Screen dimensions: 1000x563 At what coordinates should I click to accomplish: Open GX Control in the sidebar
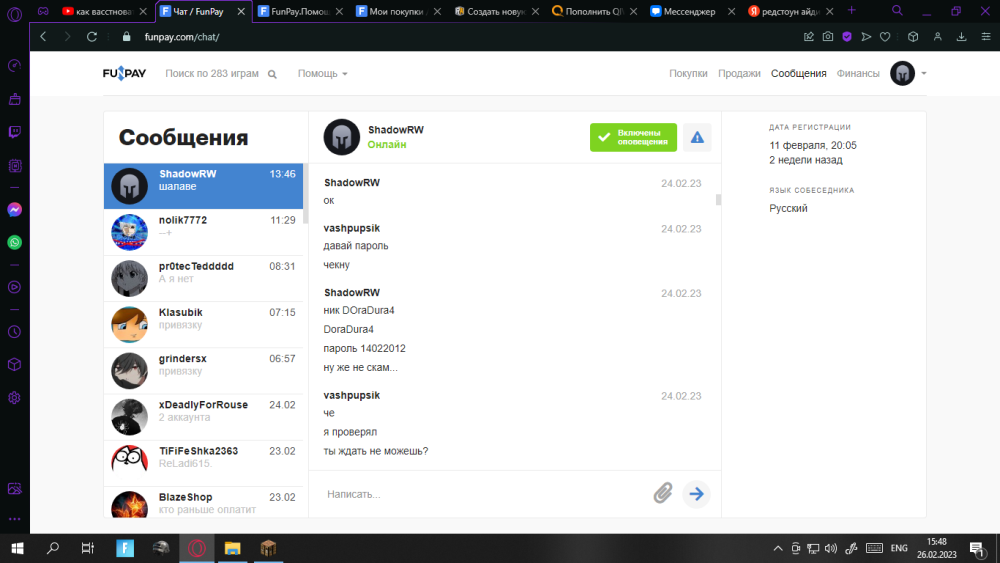tap(14, 66)
